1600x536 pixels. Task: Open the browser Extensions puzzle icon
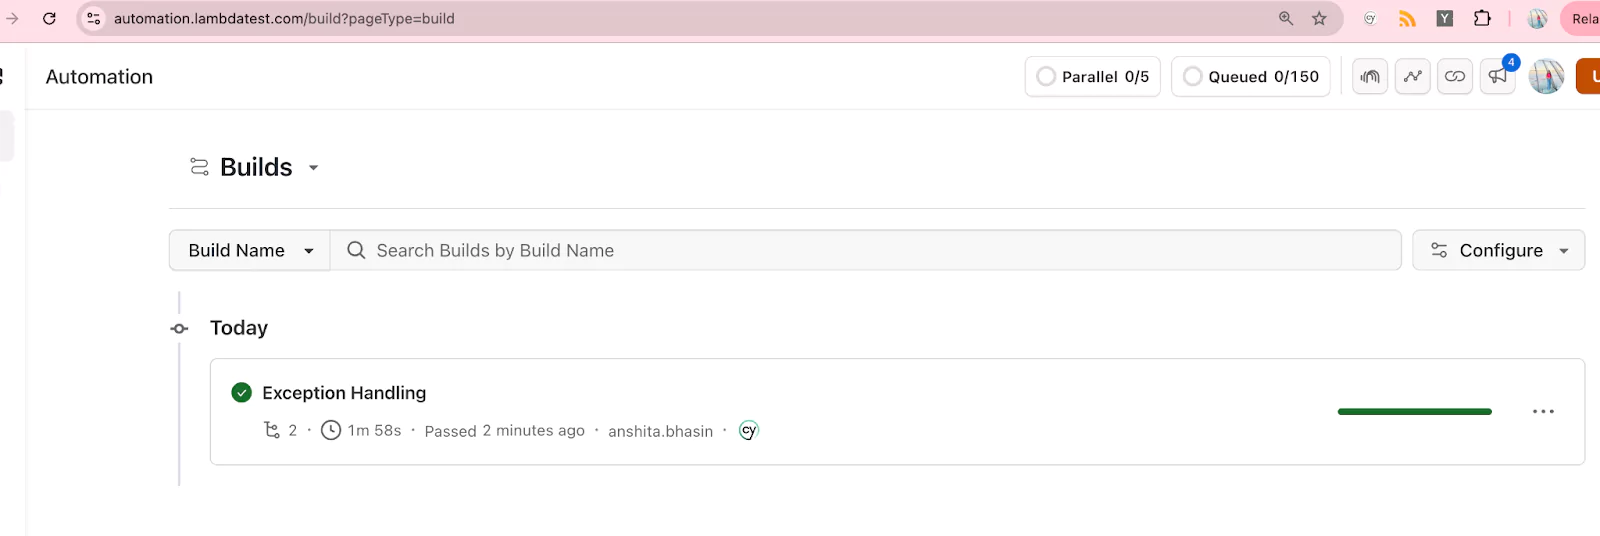click(x=1482, y=19)
